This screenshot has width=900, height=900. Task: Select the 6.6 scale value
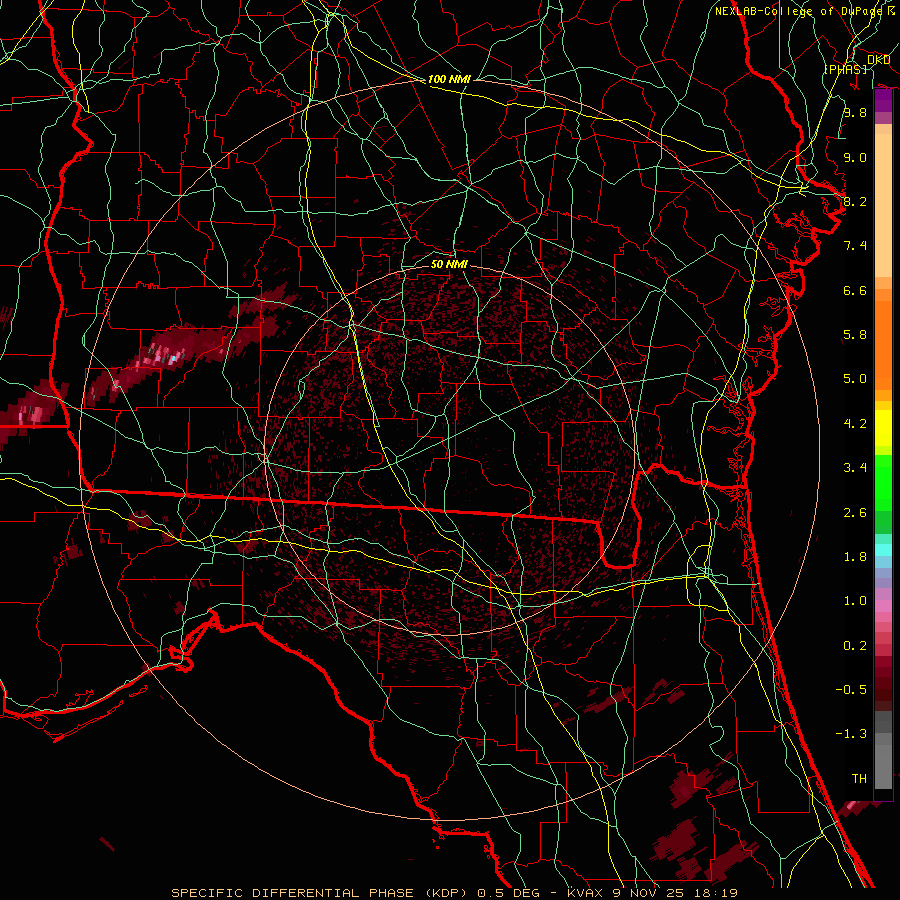click(x=855, y=290)
